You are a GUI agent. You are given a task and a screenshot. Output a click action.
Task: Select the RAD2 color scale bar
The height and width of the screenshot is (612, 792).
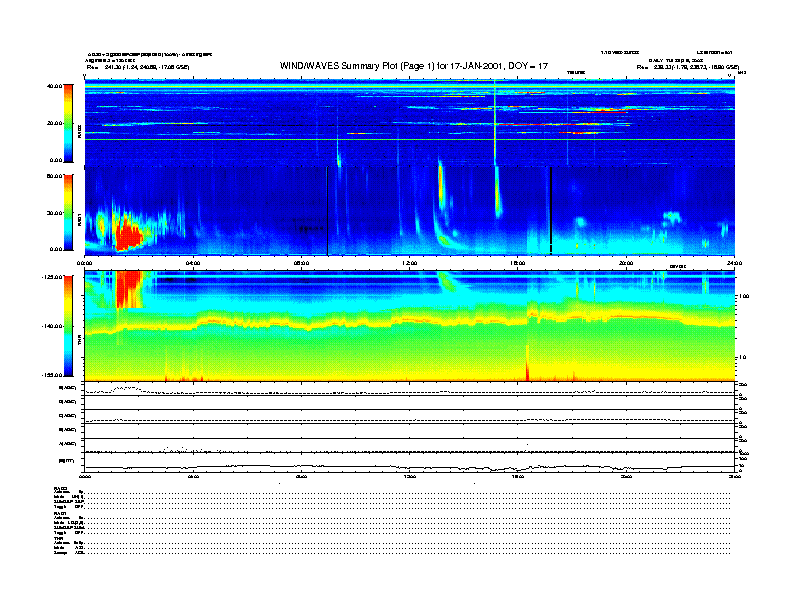click(68, 123)
